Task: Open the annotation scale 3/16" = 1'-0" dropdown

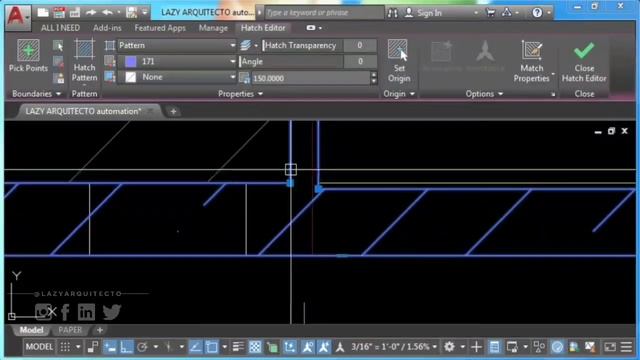Action: coord(394,347)
